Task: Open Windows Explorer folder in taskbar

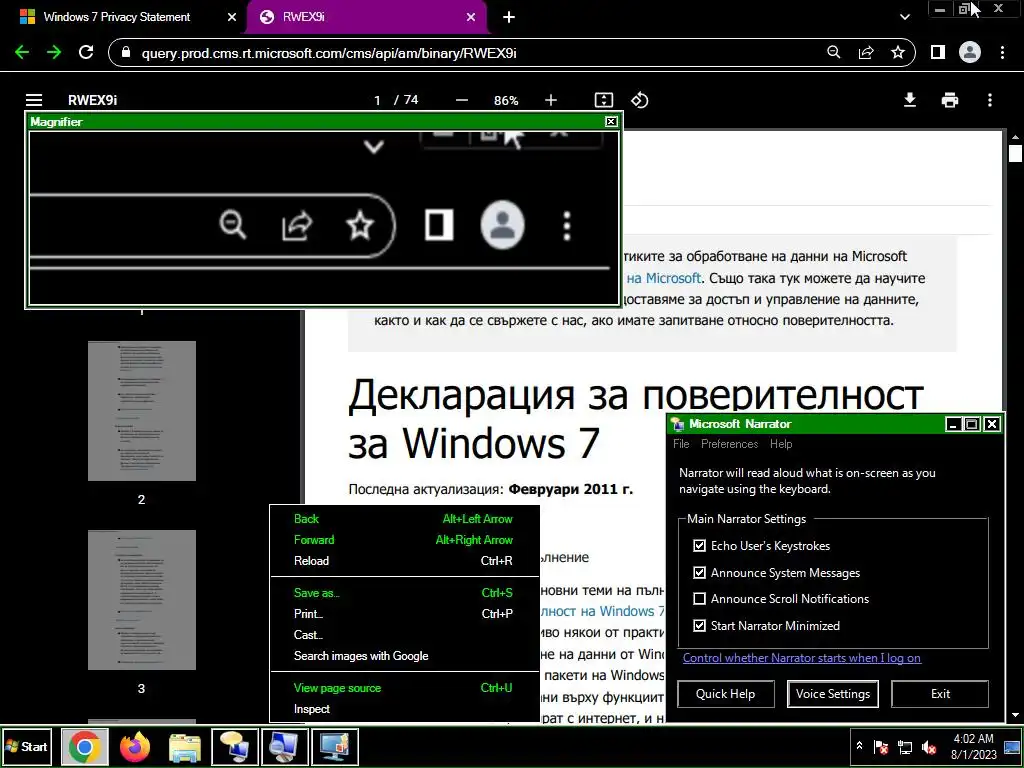Action: [x=185, y=747]
